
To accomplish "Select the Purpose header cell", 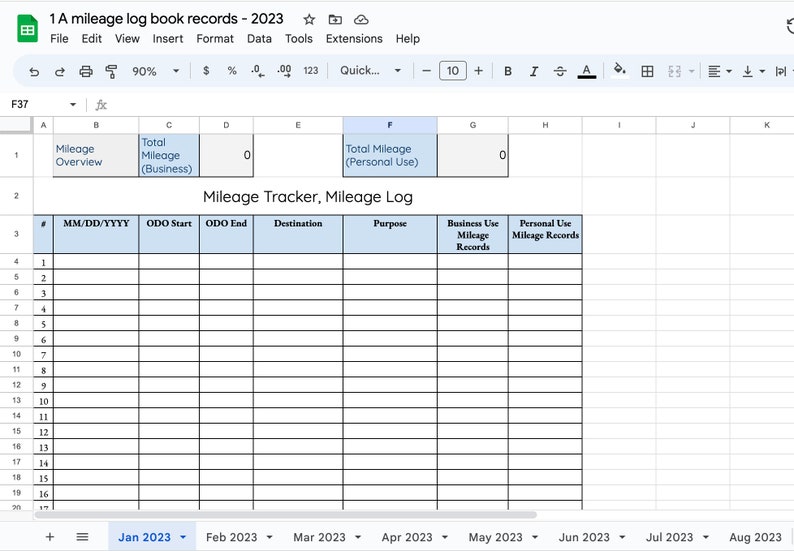I will [390, 234].
